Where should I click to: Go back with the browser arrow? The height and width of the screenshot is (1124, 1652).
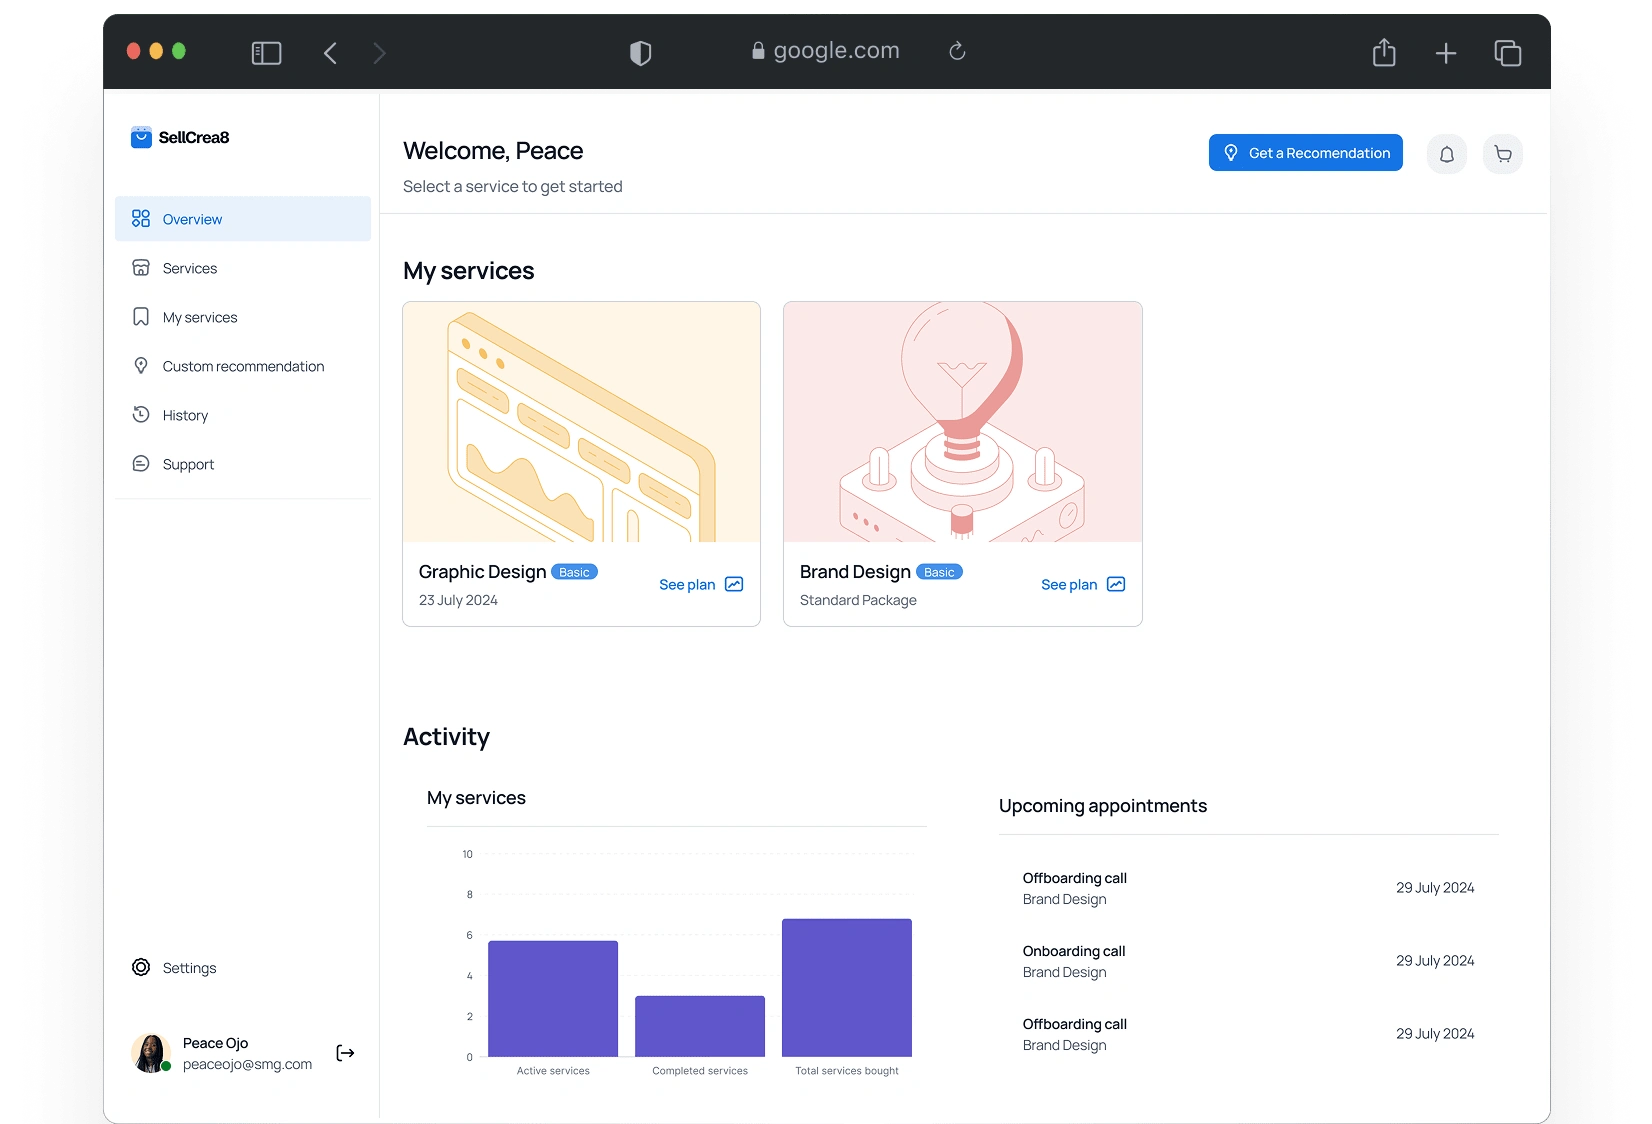tap(331, 53)
